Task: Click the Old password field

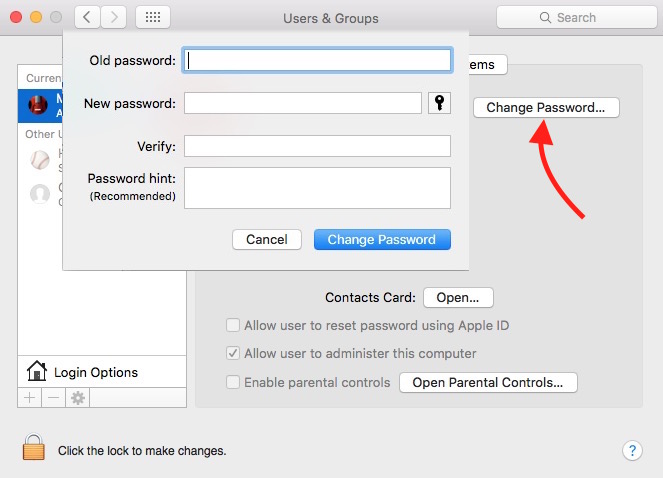Action: click(317, 61)
